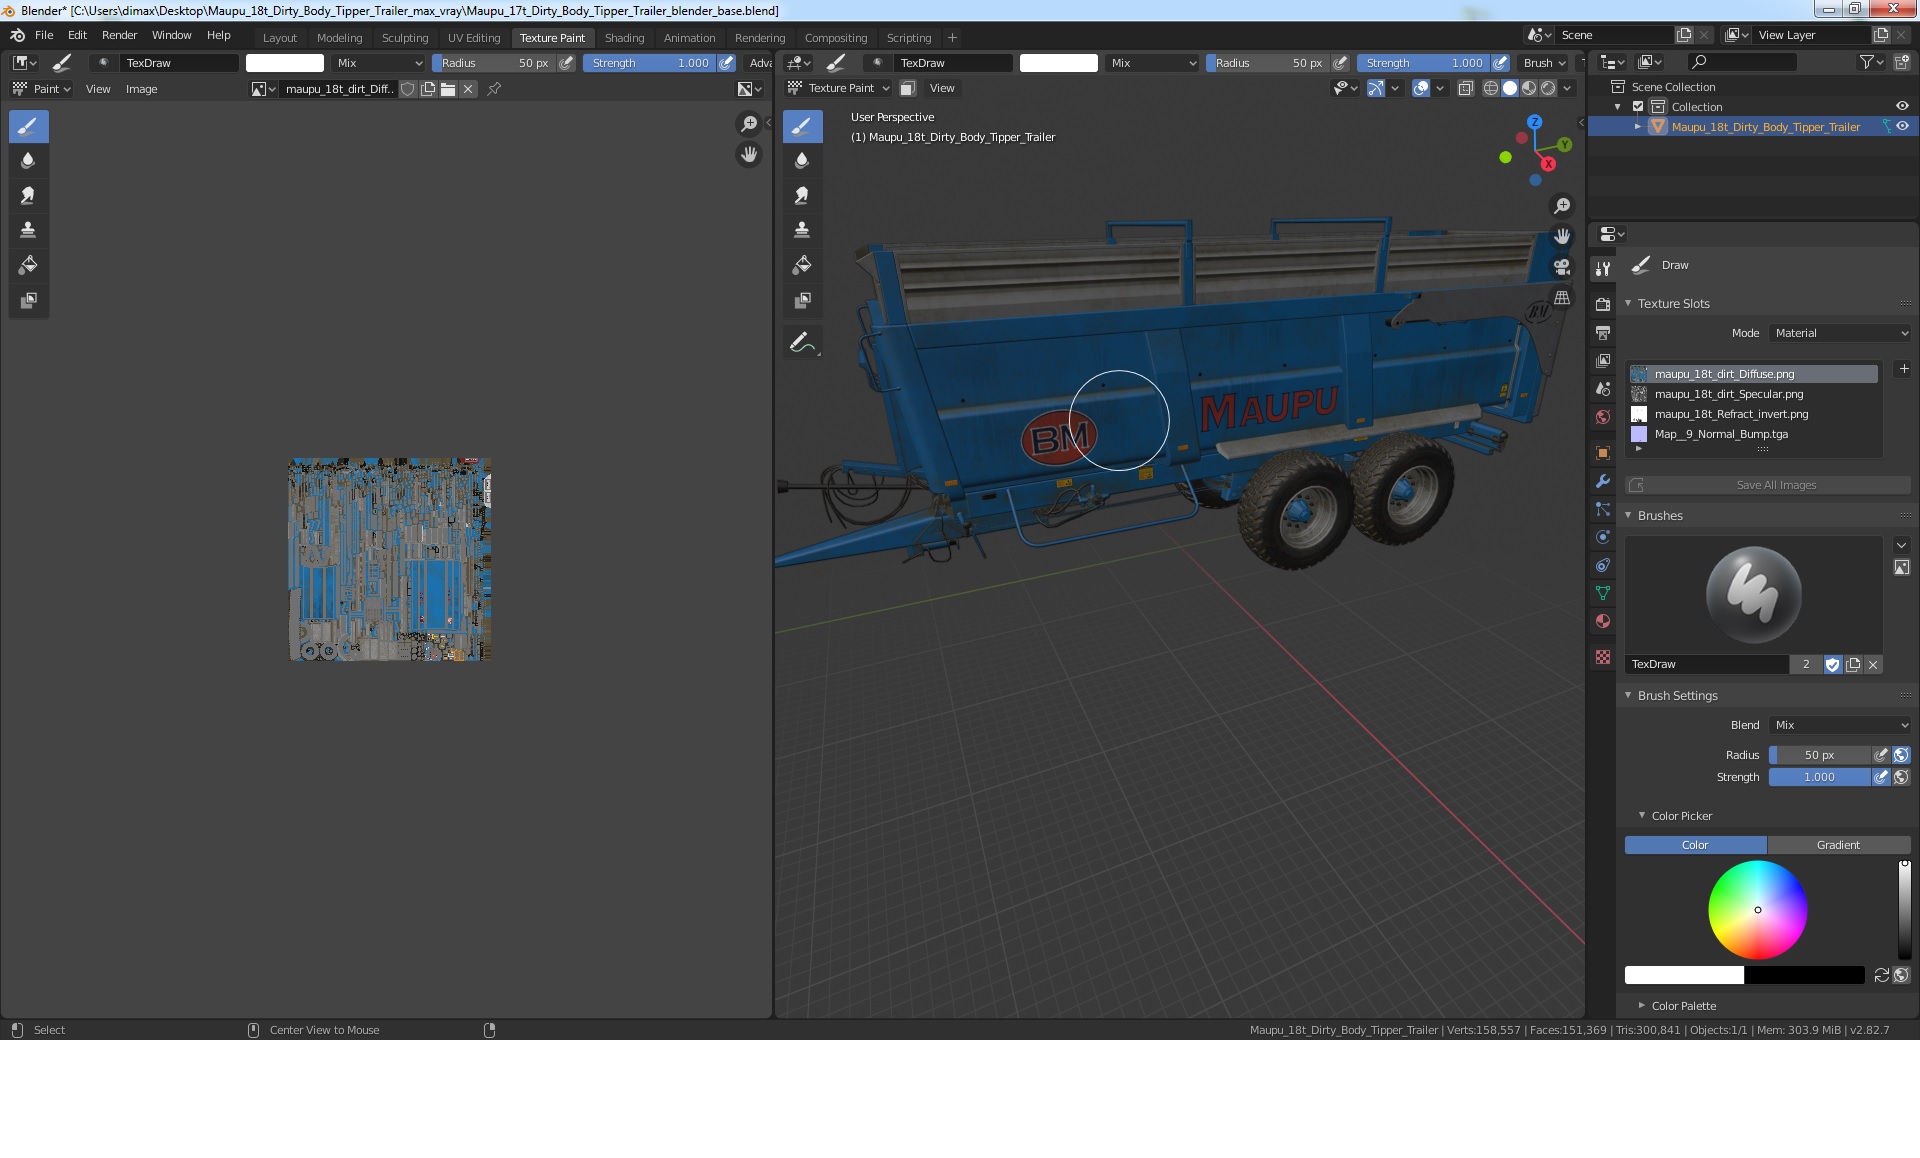1920x1158 pixels.
Task: Click the pan hand icon in the 3D viewport
Action: (1561, 236)
